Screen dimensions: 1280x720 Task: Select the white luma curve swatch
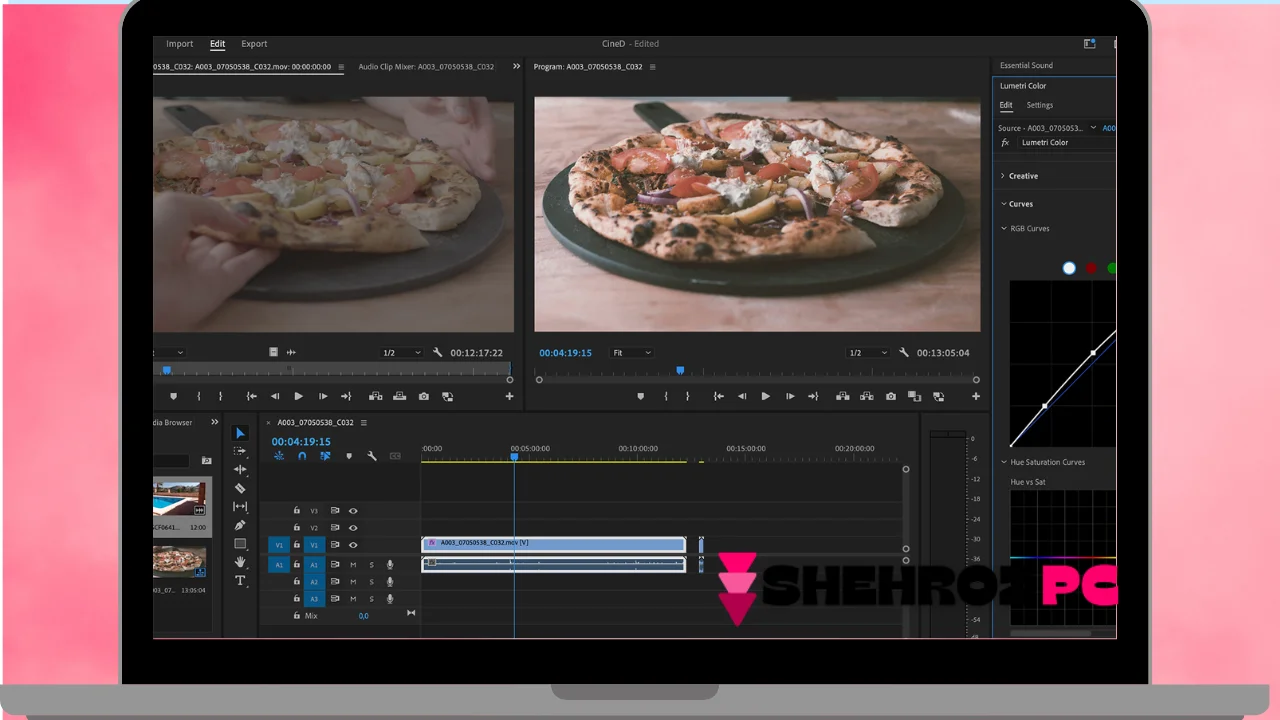[1069, 268]
